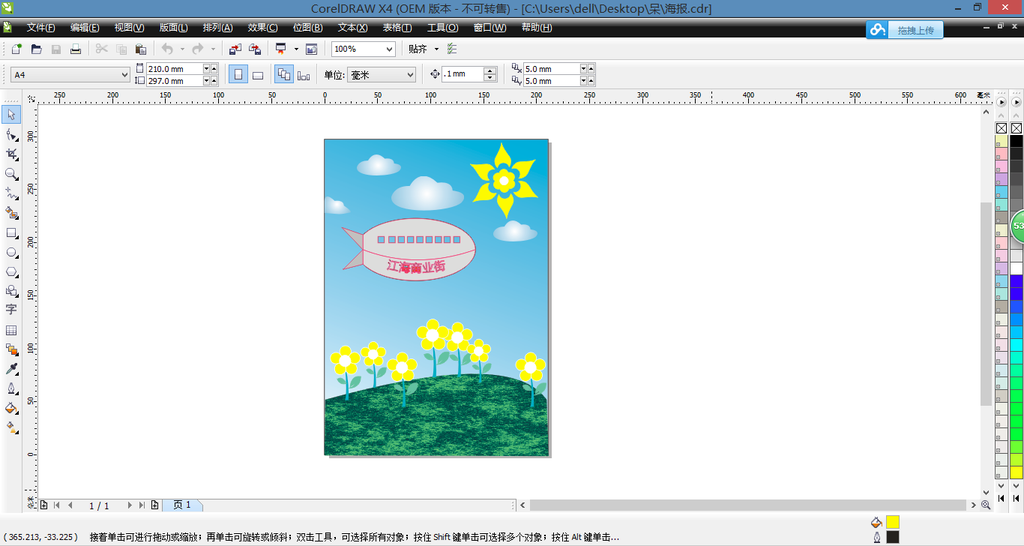Switch to the 页 1 page tab

point(182,506)
